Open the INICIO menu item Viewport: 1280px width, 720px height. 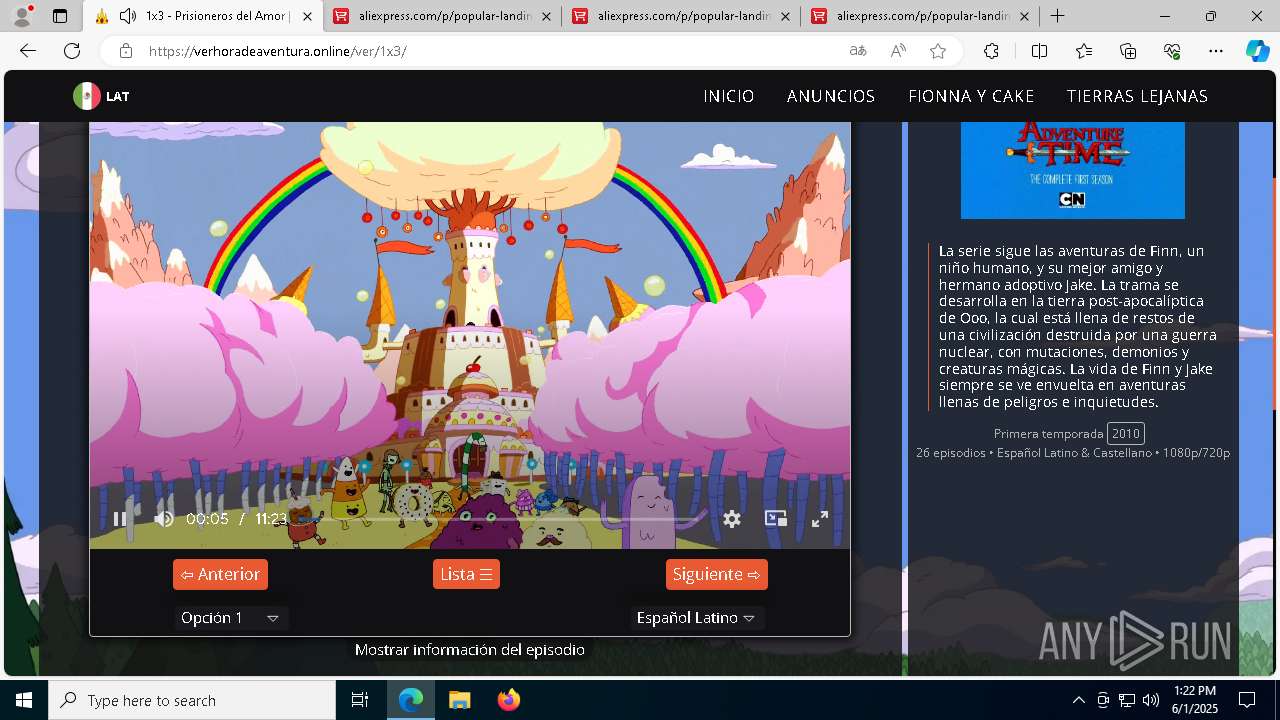(729, 96)
